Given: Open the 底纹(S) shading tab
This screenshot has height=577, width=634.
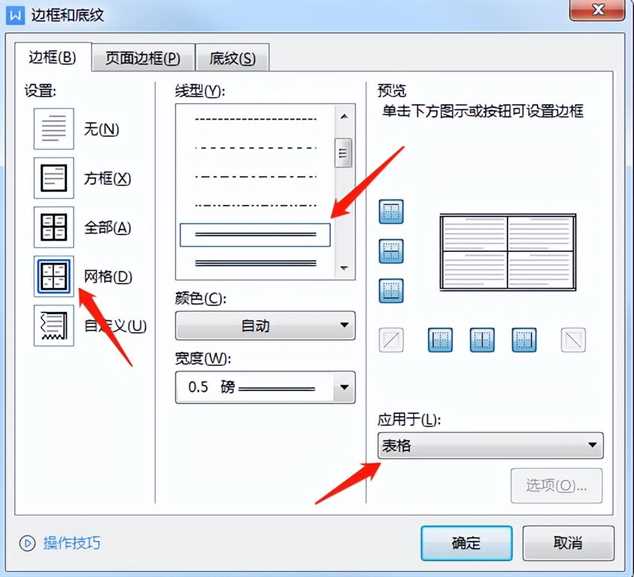Looking at the screenshot, I should click(232, 58).
